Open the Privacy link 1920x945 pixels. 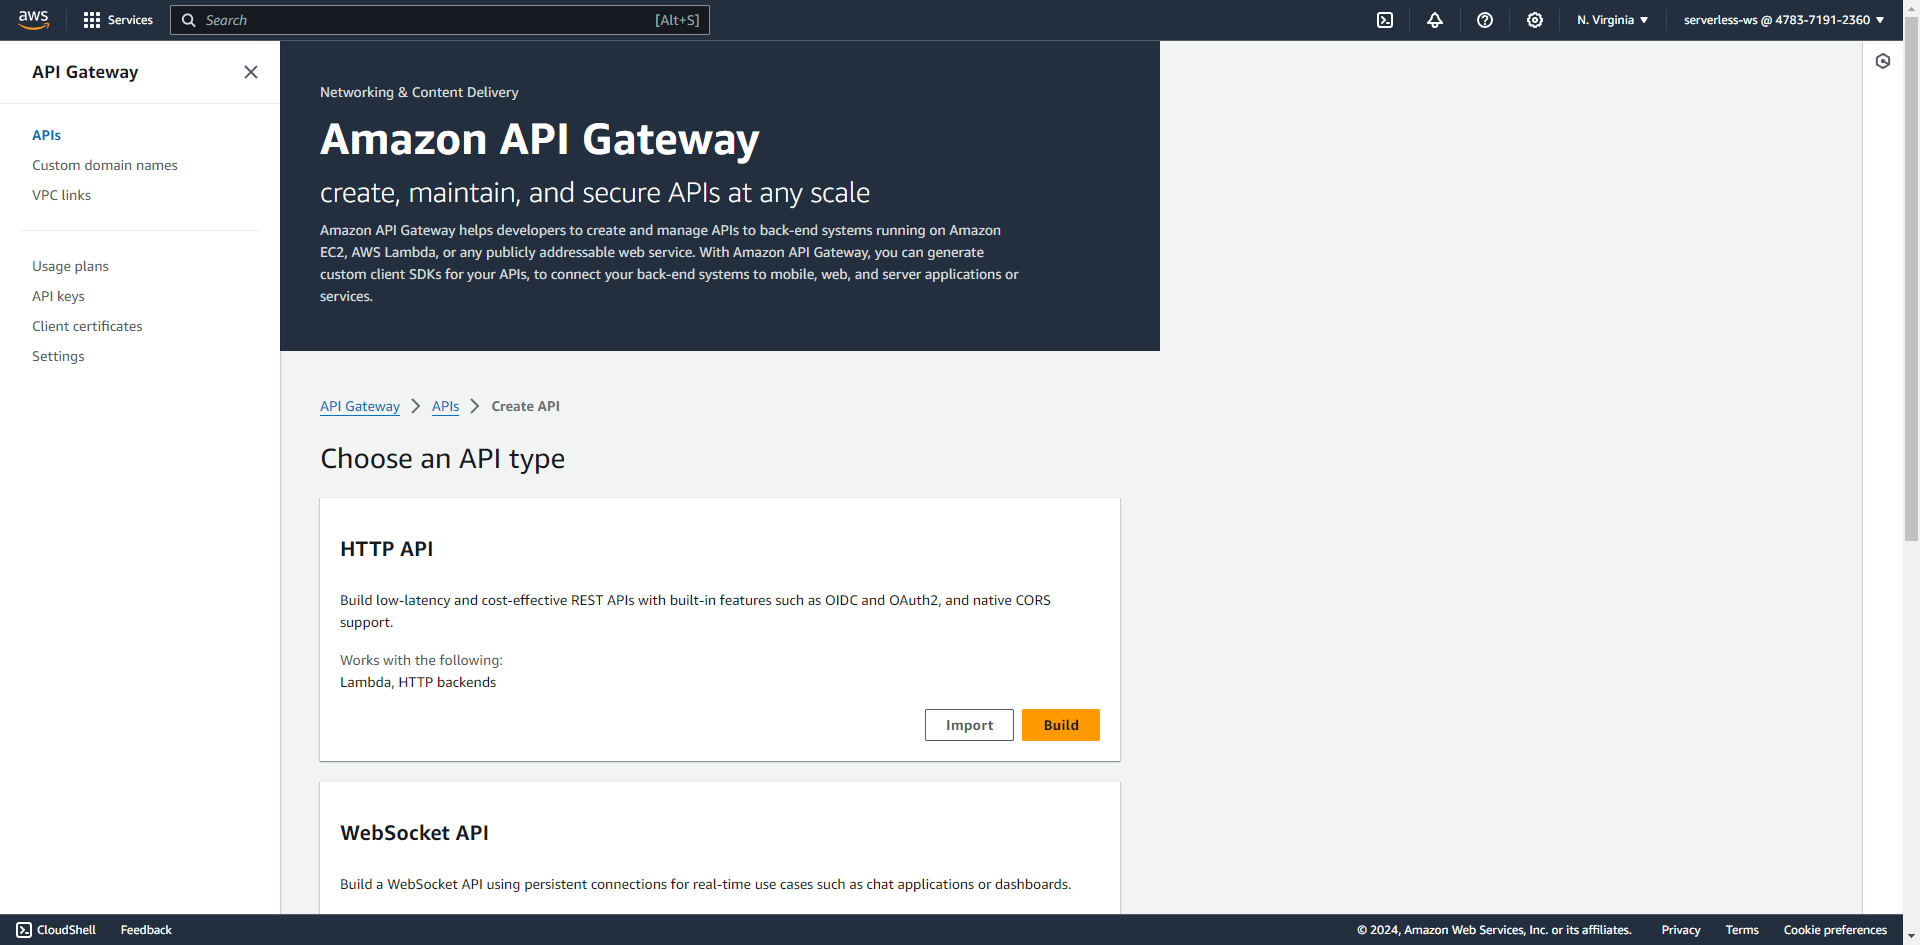(x=1681, y=930)
